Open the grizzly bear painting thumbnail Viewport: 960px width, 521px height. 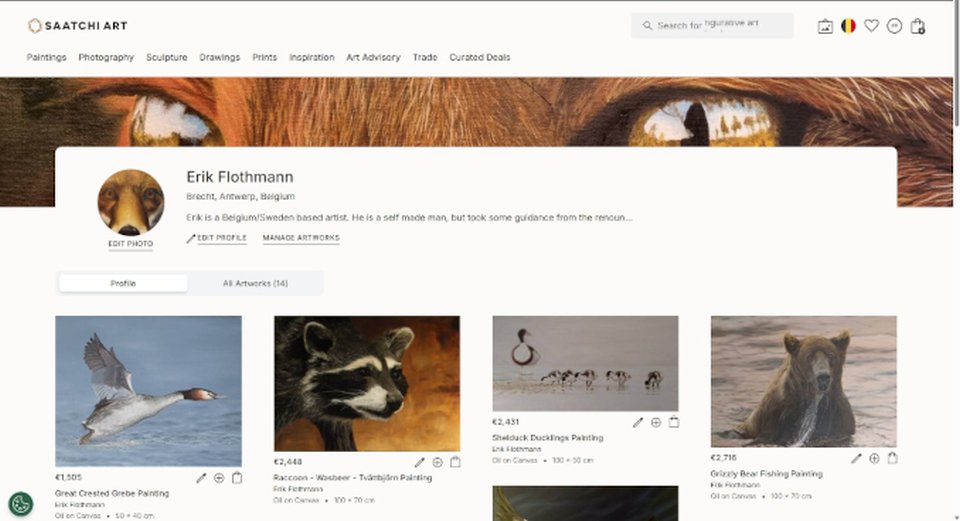804,381
